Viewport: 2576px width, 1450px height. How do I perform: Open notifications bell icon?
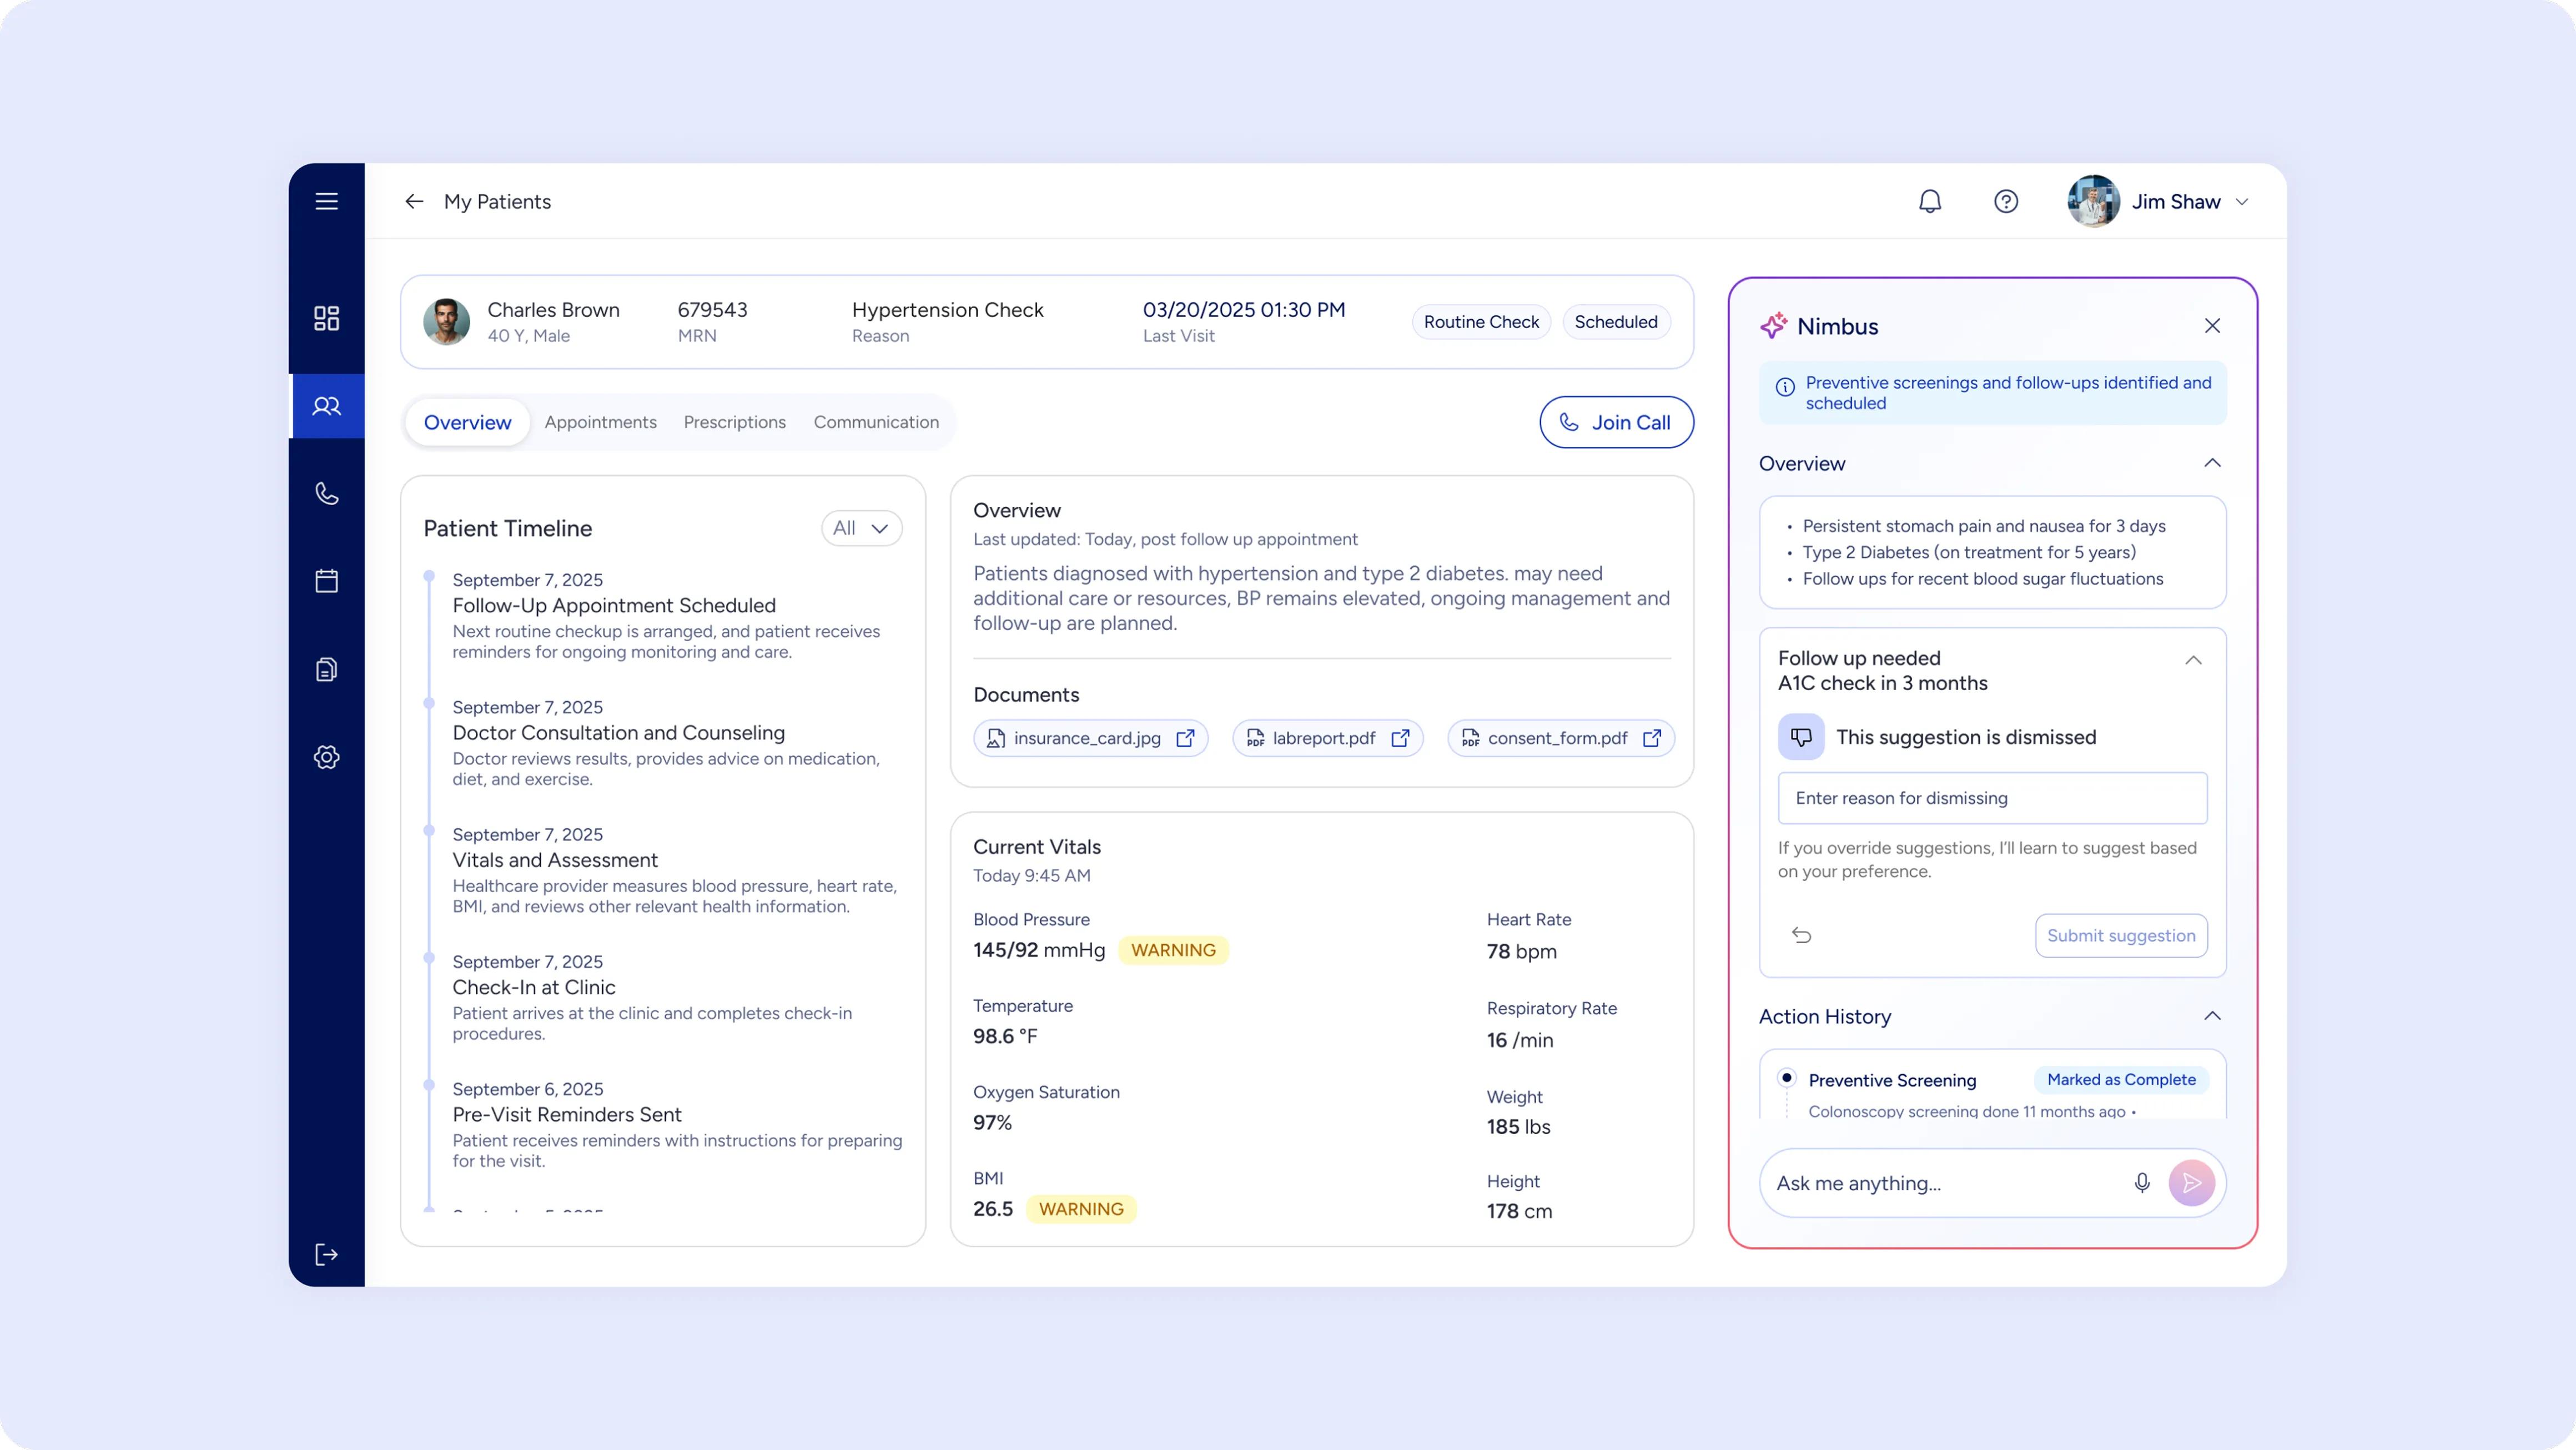(x=1929, y=201)
